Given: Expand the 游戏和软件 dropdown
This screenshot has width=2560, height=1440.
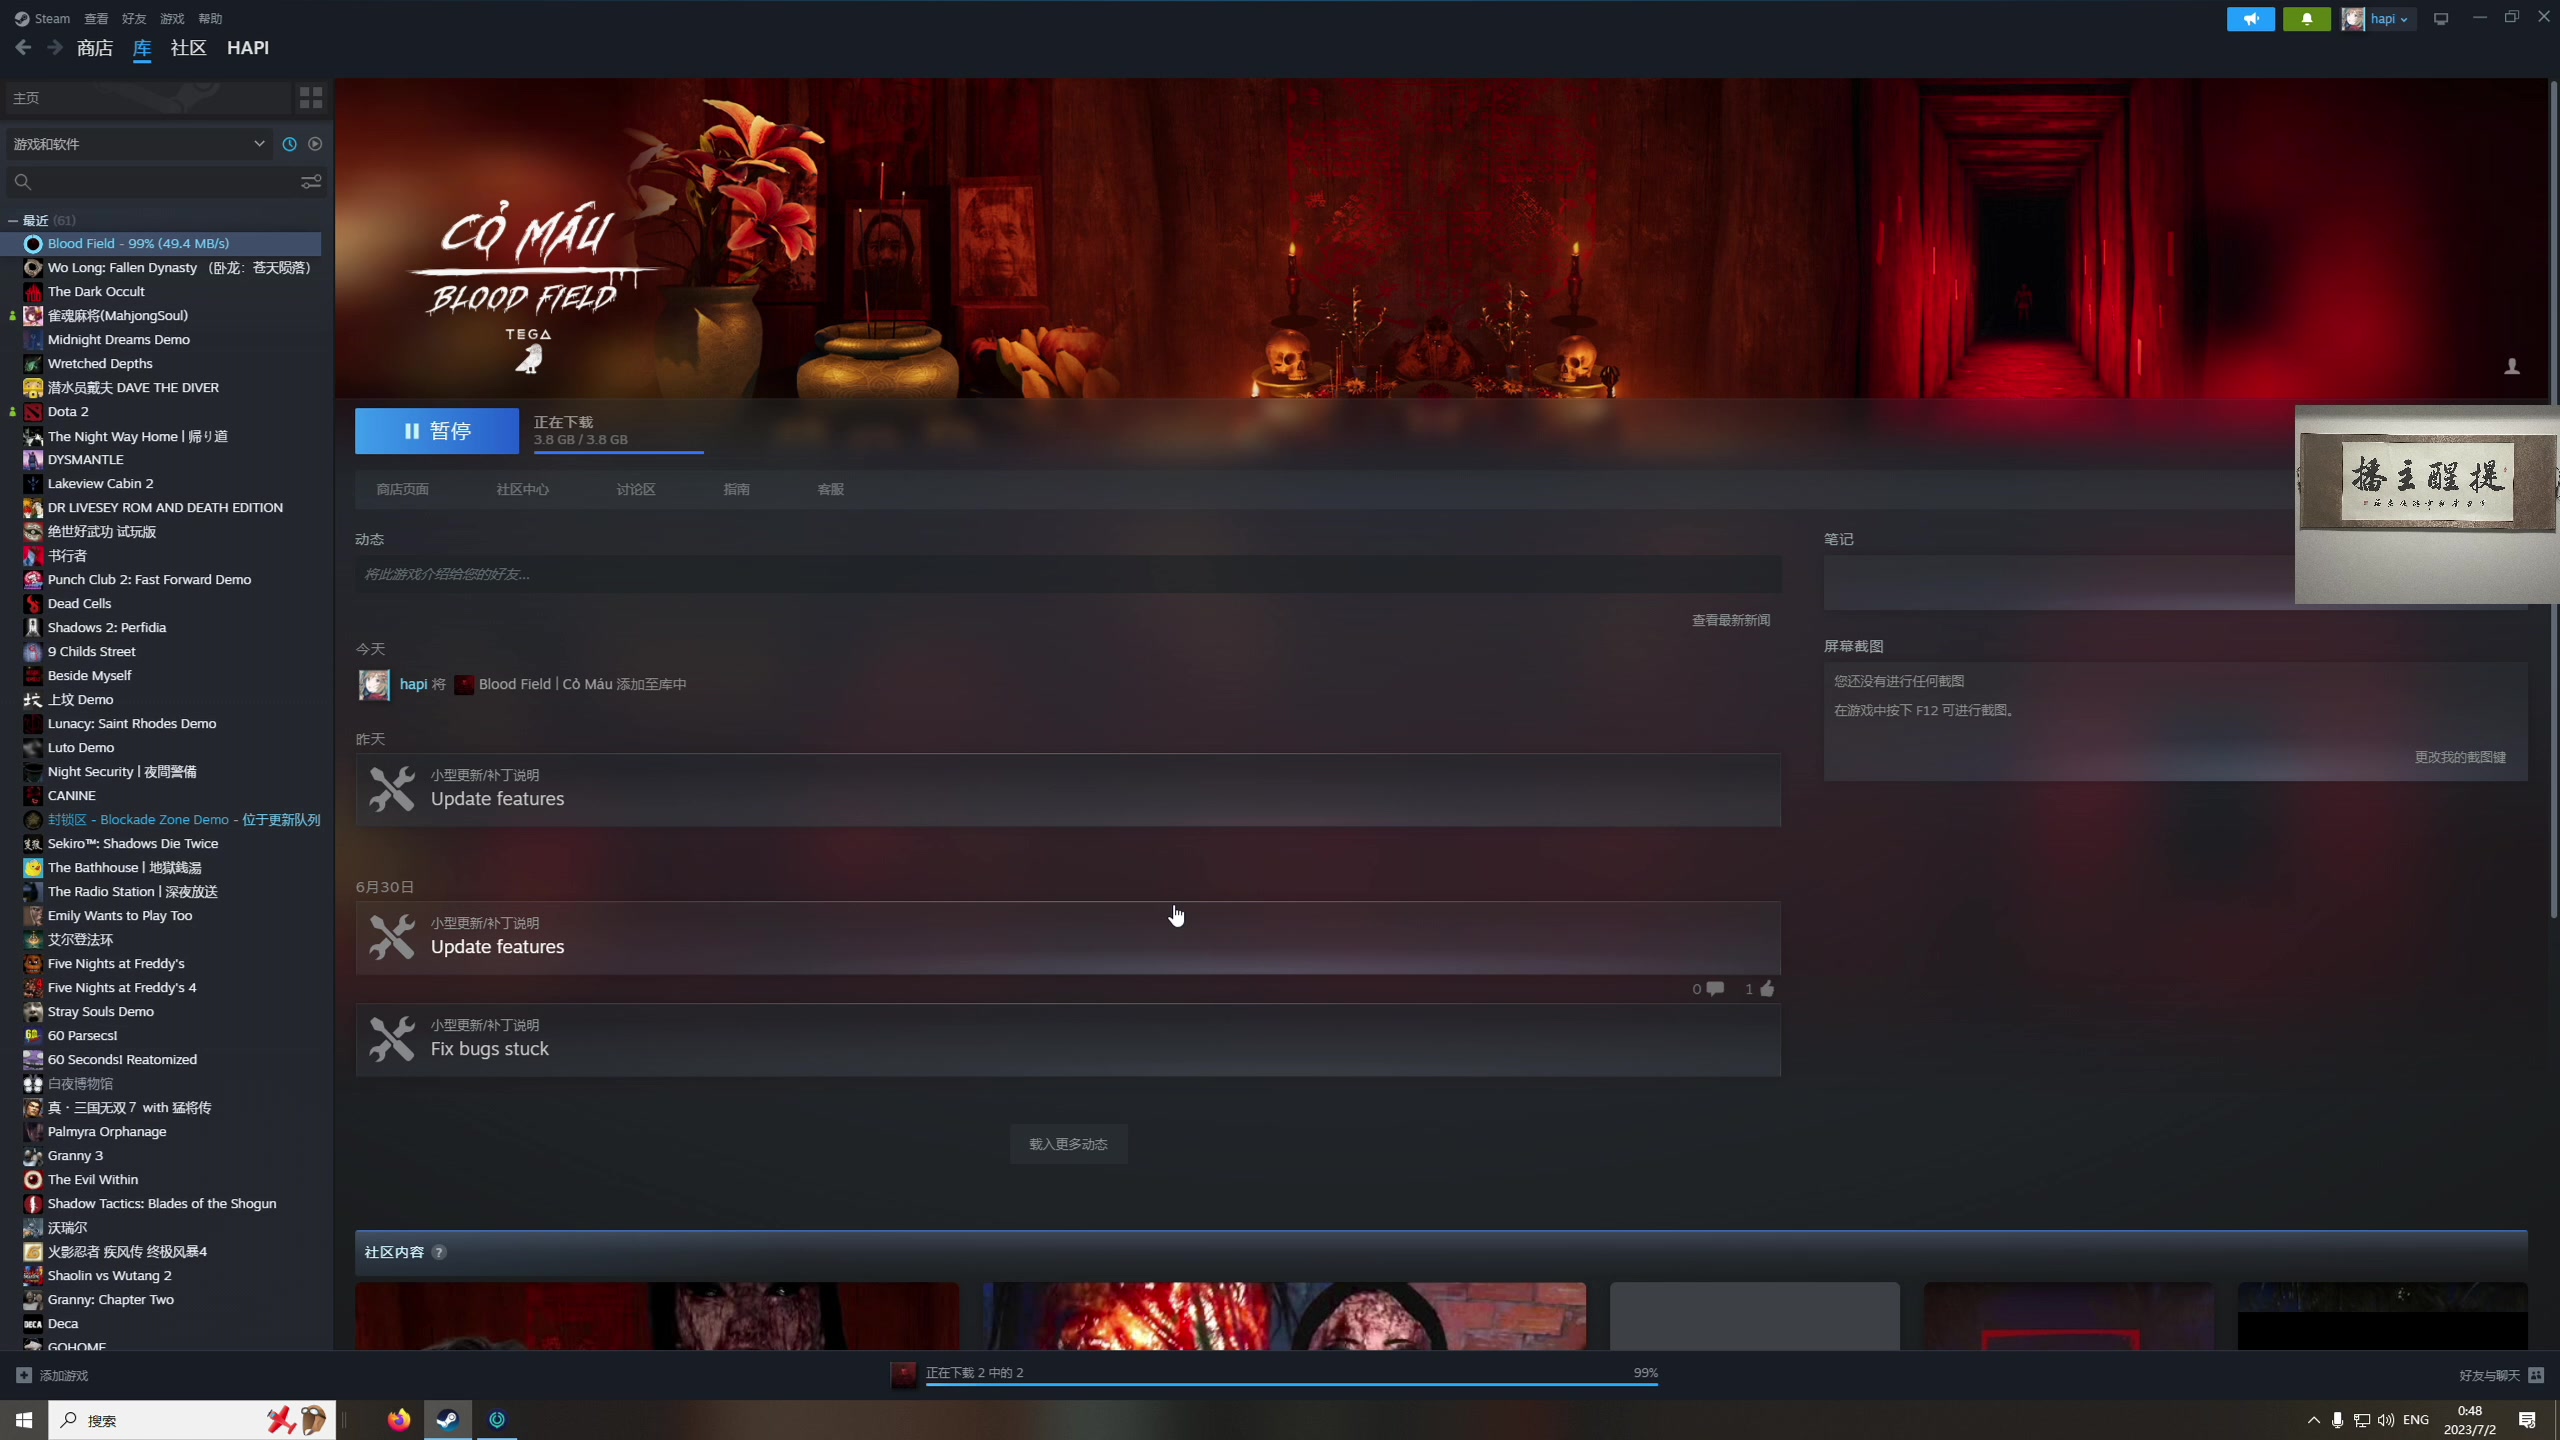Looking at the screenshot, I should pos(259,144).
